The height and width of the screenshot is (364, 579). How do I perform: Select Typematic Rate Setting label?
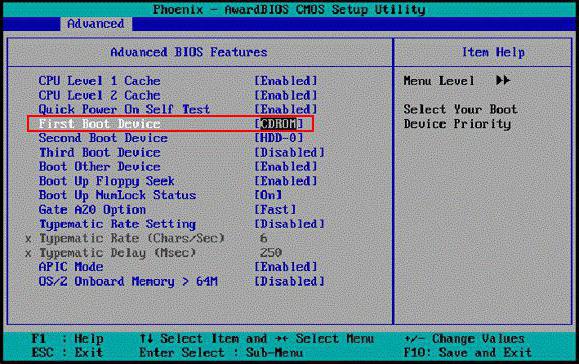click(x=117, y=224)
